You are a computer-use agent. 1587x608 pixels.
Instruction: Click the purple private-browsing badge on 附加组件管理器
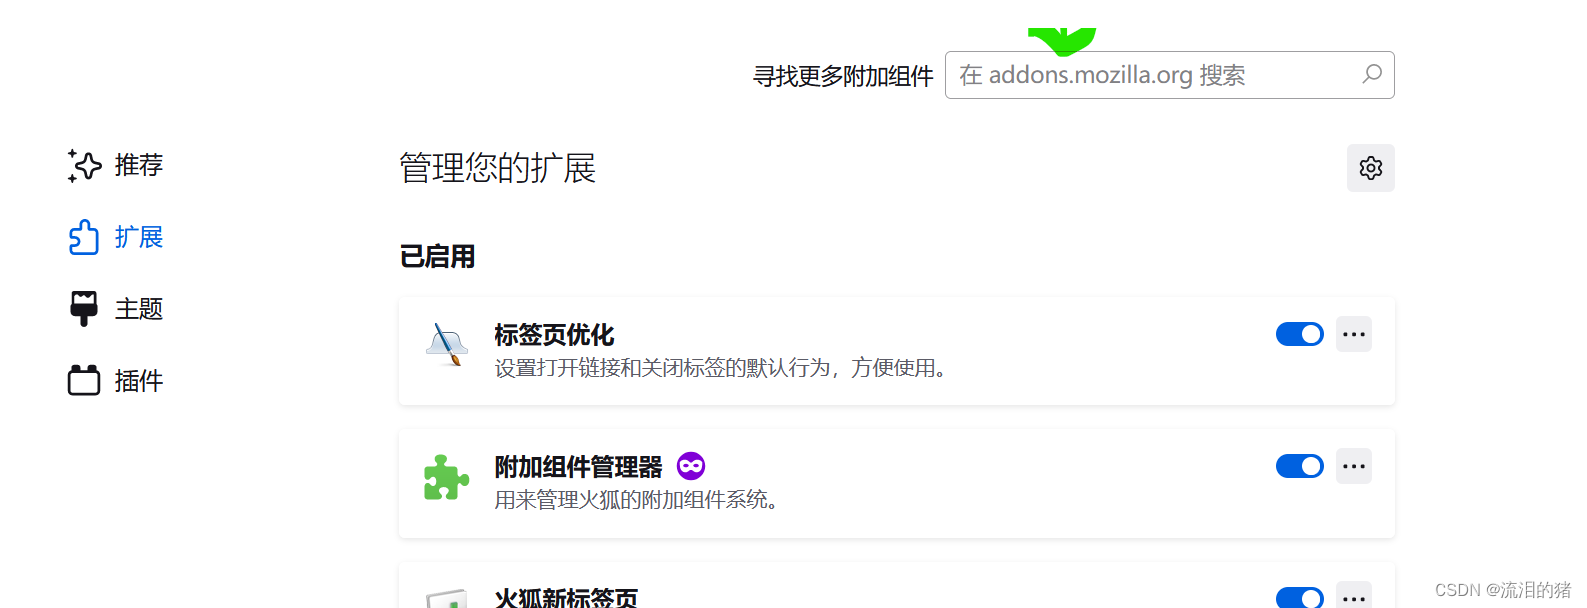tap(691, 466)
